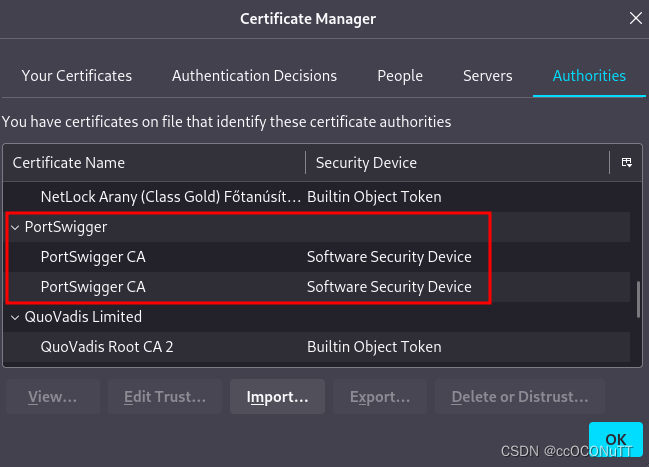The image size is (649, 467).
Task: Click Delete or Distrust button
Action: pos(520,397)
